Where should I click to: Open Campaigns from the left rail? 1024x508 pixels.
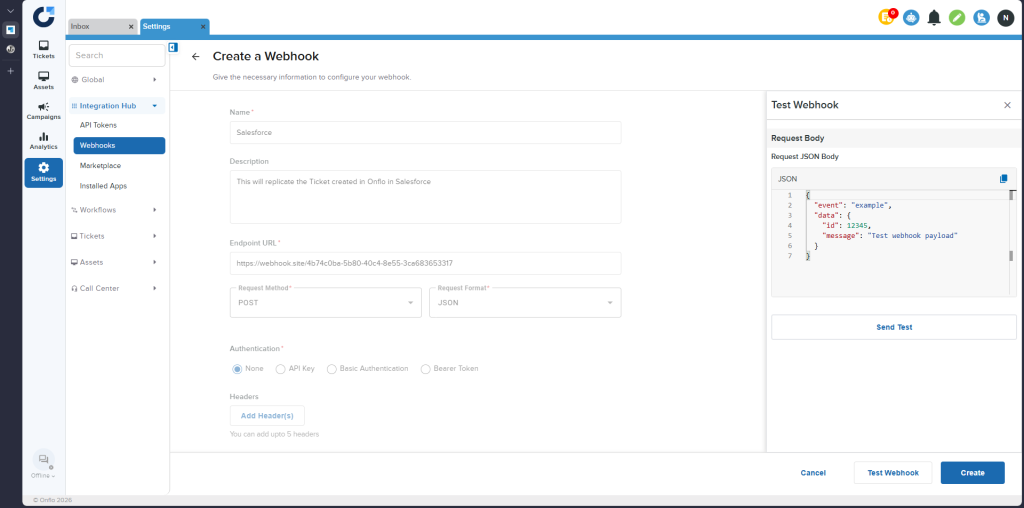coord(44,111)
